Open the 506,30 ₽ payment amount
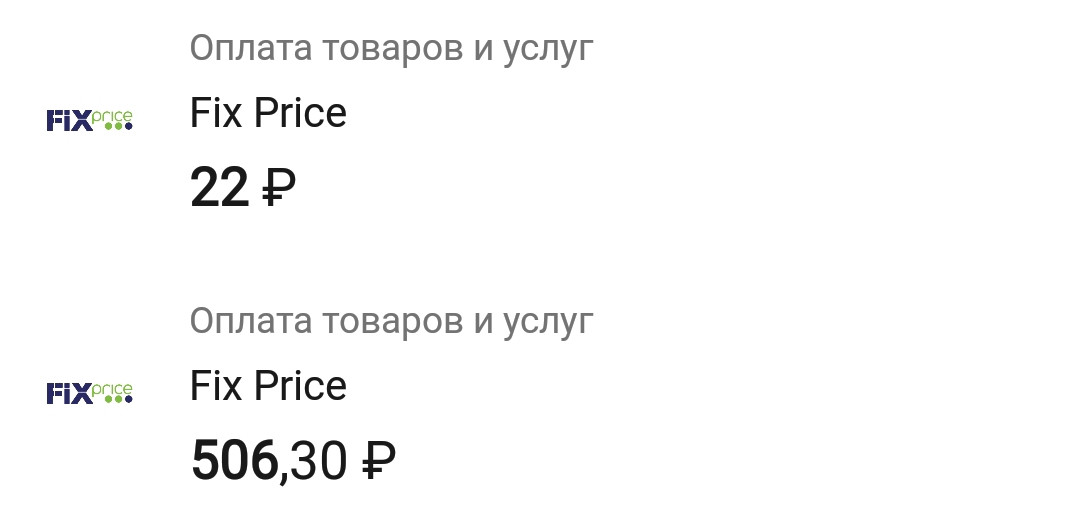Screen dimensions: 1080x520 [293, 461]
